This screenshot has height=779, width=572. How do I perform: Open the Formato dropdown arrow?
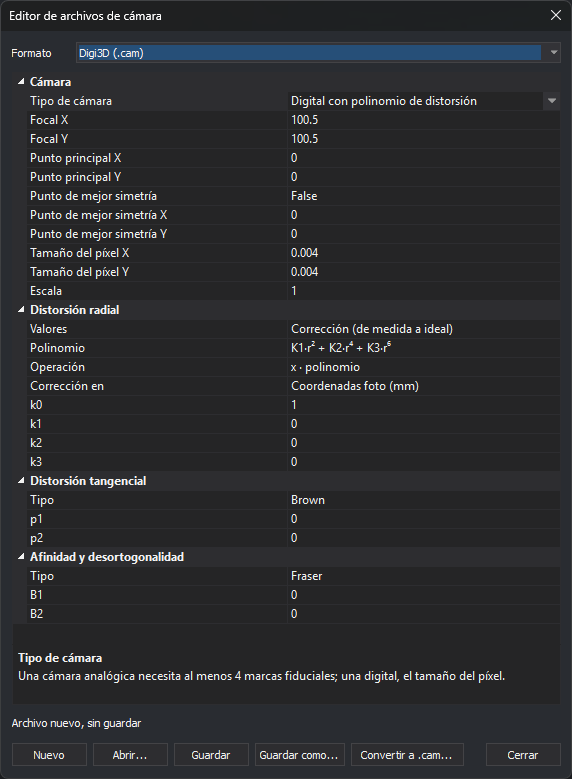click(x=553, y=53)
